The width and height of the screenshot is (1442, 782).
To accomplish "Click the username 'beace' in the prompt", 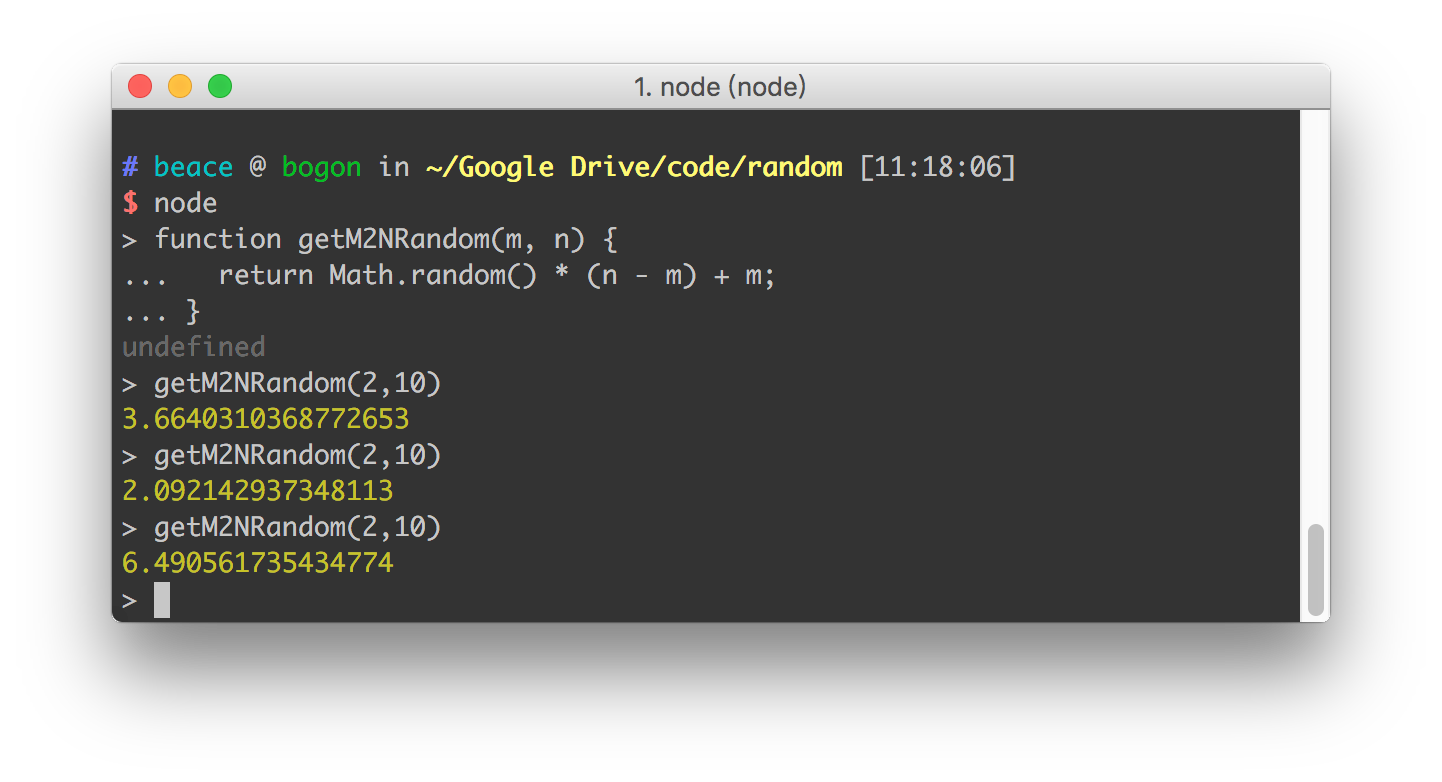I will coord(194,167).
